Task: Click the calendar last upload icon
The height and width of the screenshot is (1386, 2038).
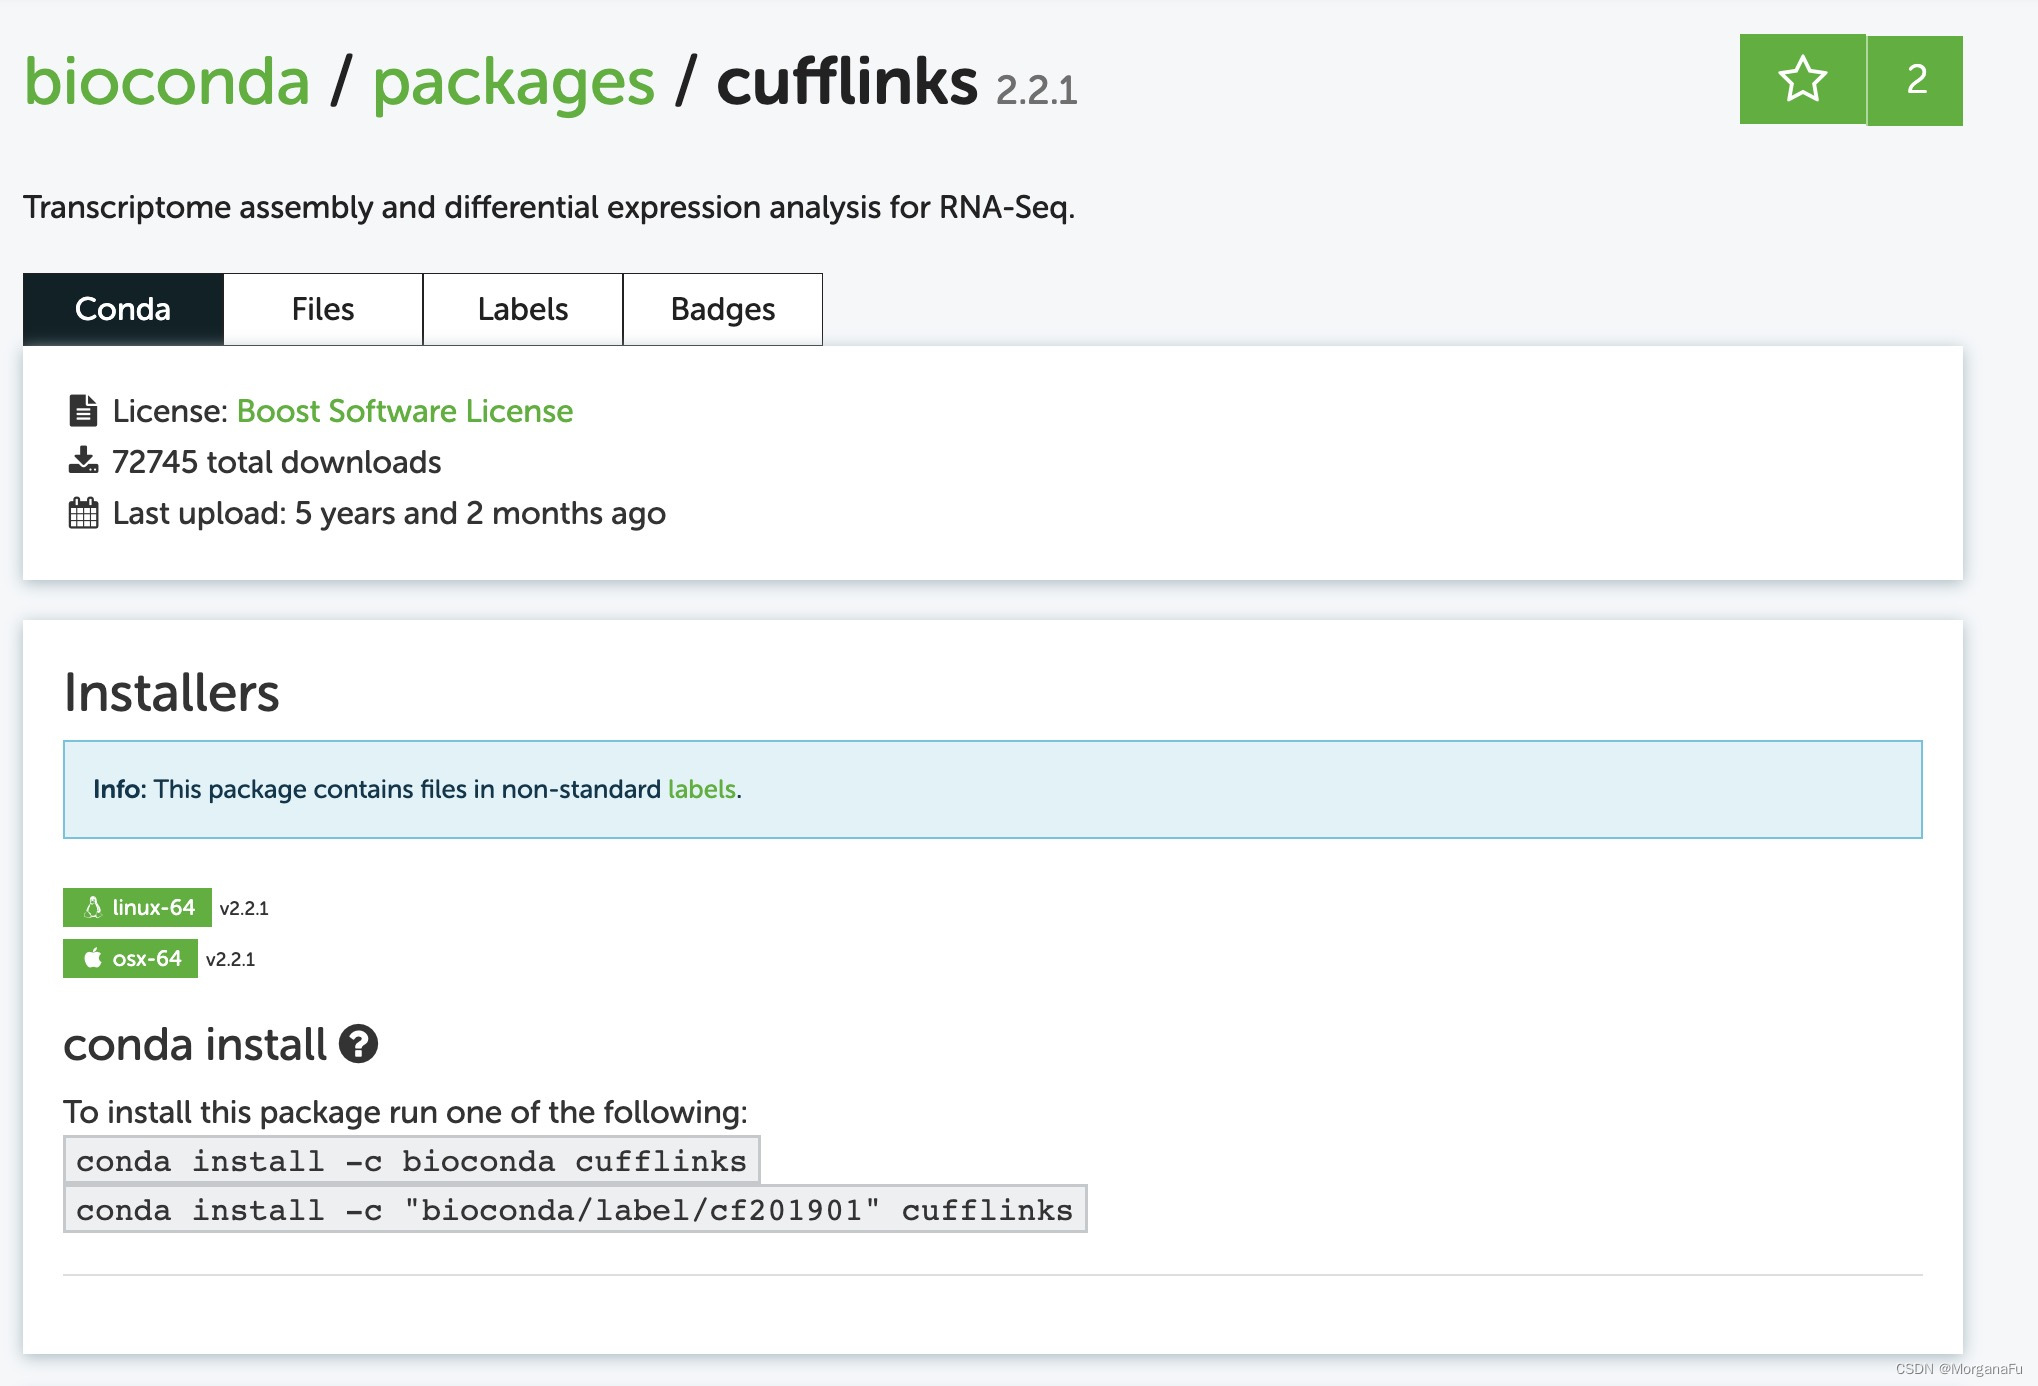Action: coord(83,513)
